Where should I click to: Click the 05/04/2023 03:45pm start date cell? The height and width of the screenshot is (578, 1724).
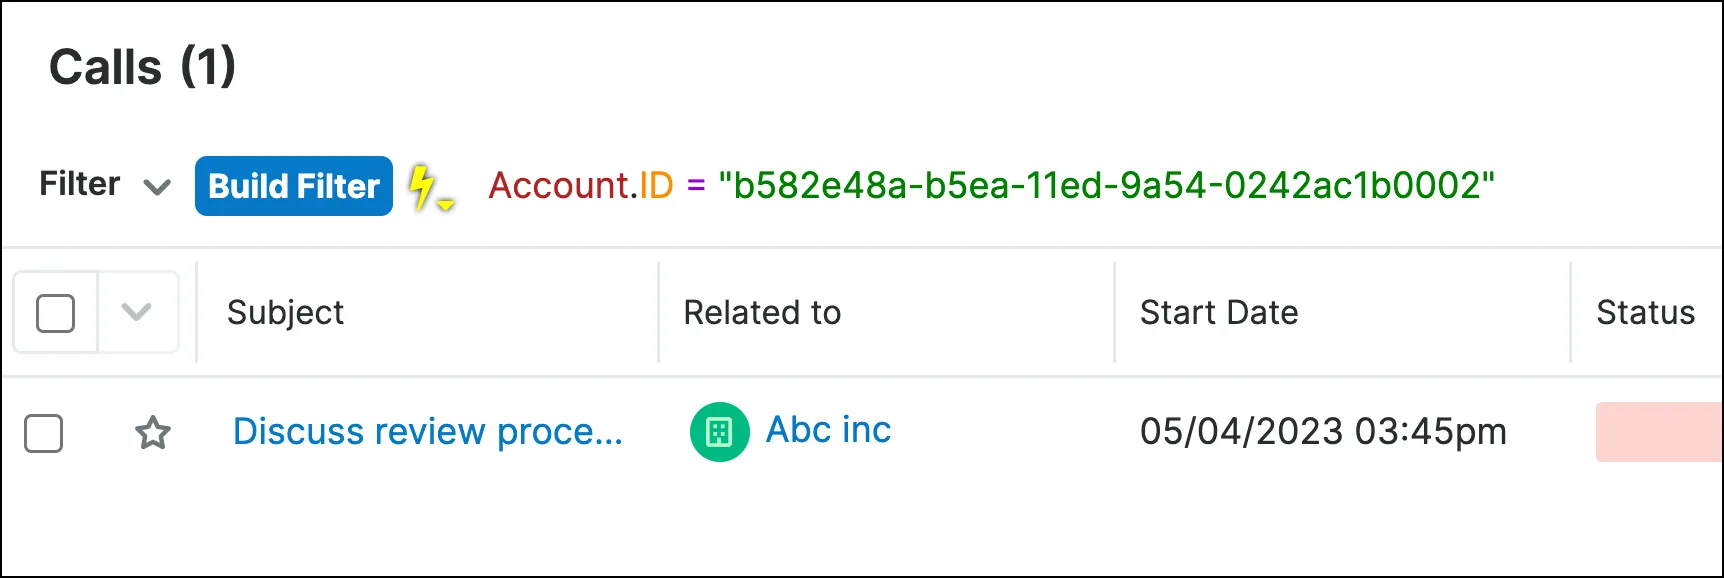pyautogui.click(x=1323, y=432)
